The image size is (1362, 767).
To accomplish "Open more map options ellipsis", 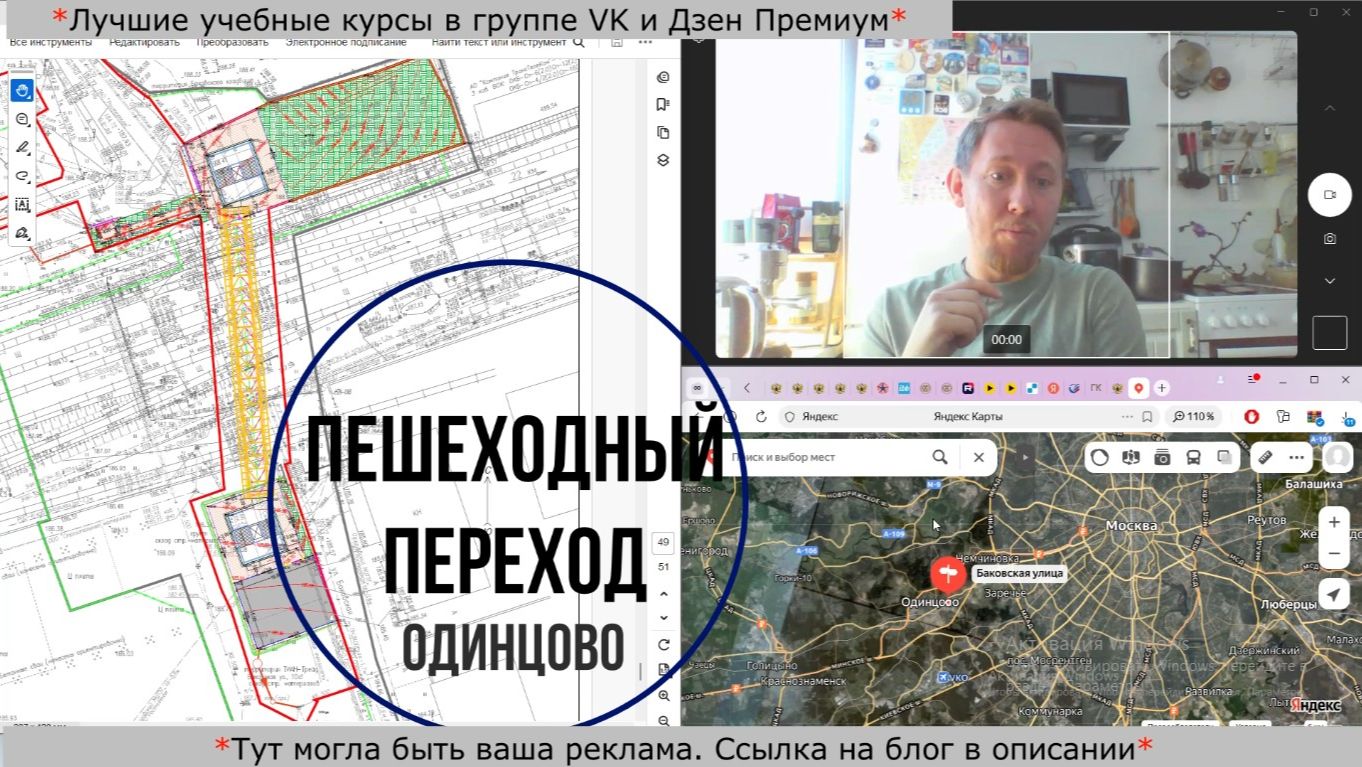I will (x=1296, y=458).
